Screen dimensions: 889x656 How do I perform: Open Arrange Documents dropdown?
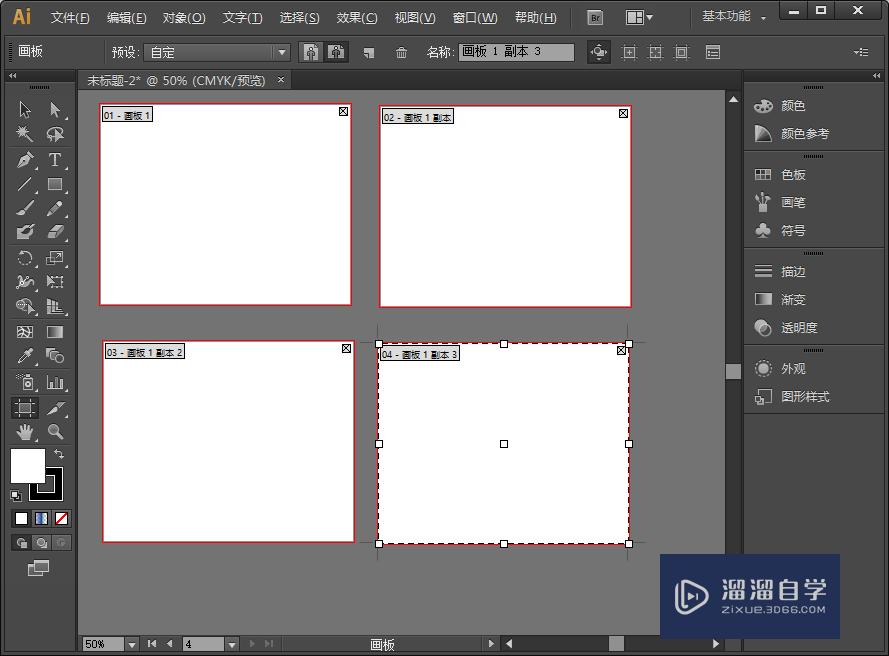pyautogui.click(x=639, y=18)
